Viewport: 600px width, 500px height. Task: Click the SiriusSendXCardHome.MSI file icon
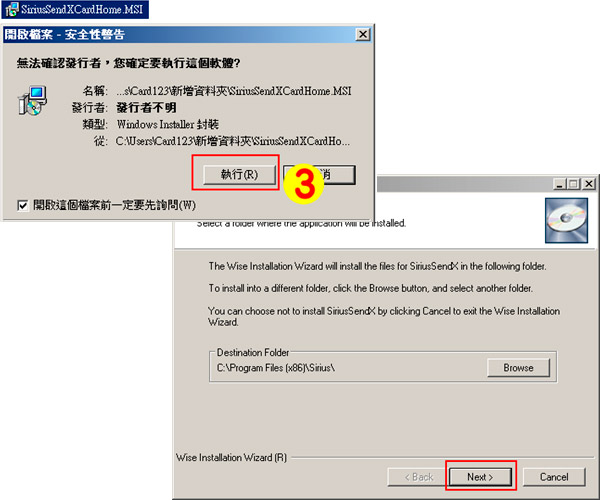(x=11, y=10)
